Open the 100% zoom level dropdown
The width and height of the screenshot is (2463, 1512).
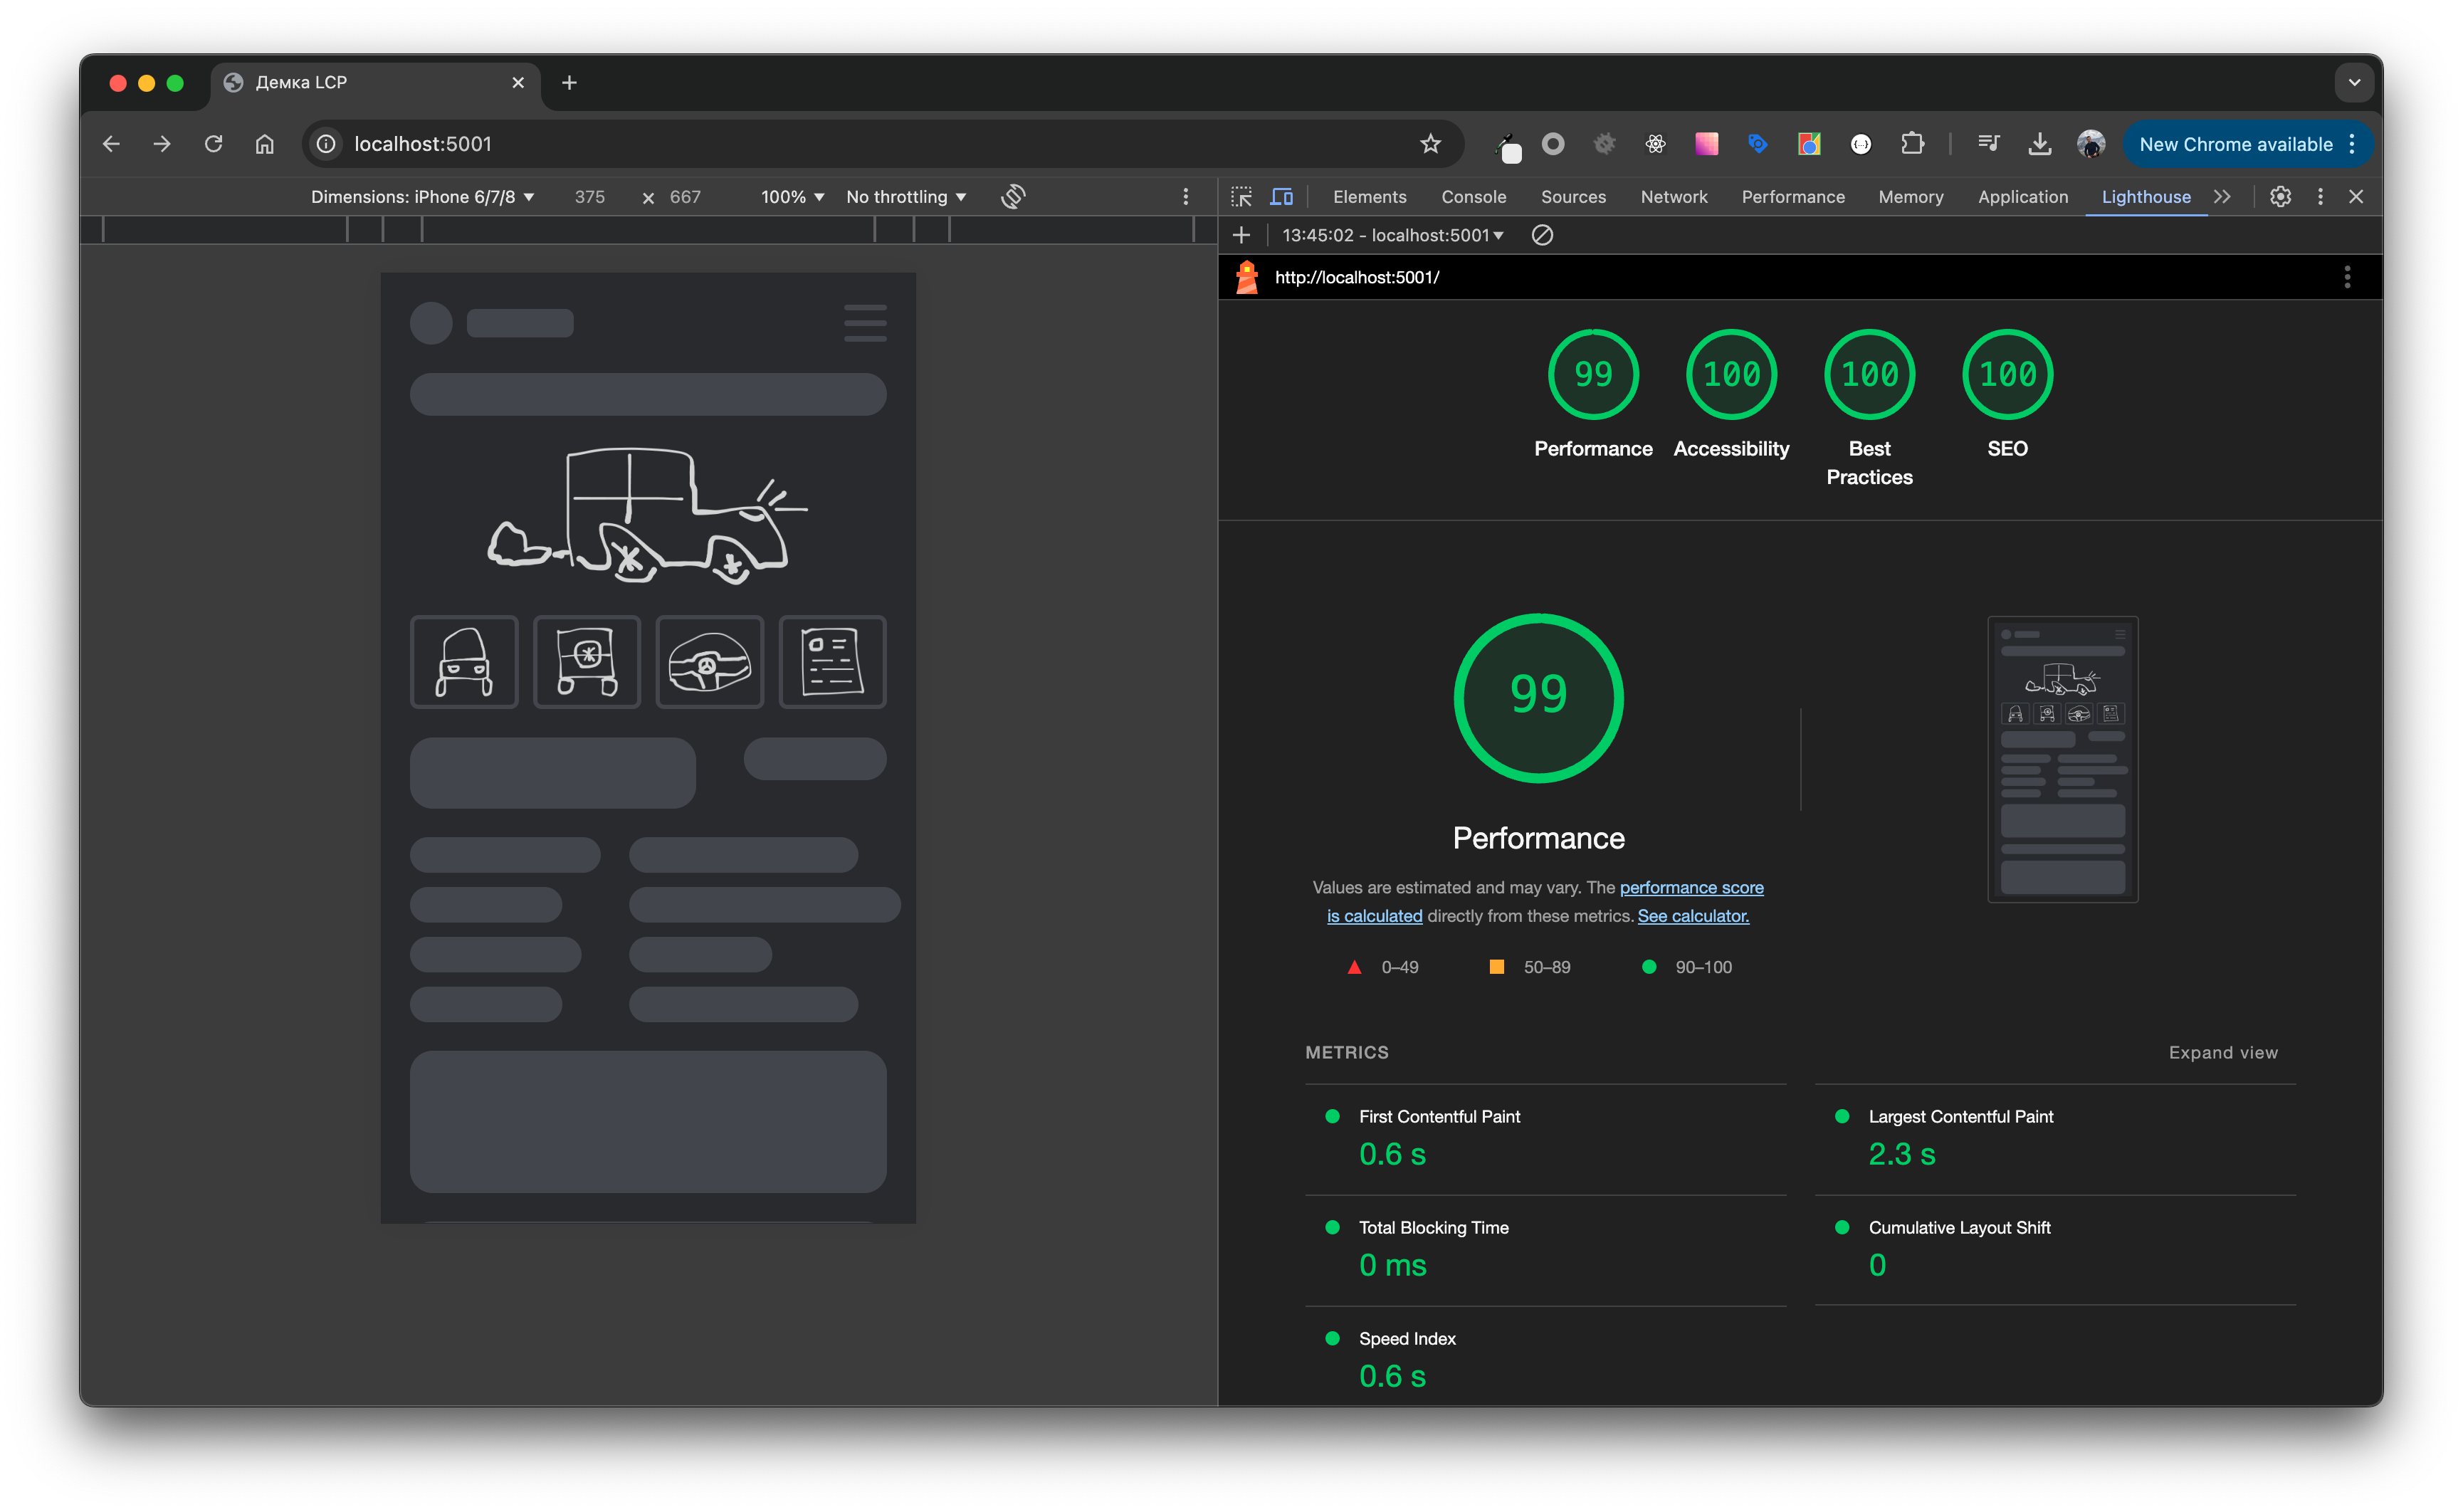pyautogui.click(x=792, y=197)
